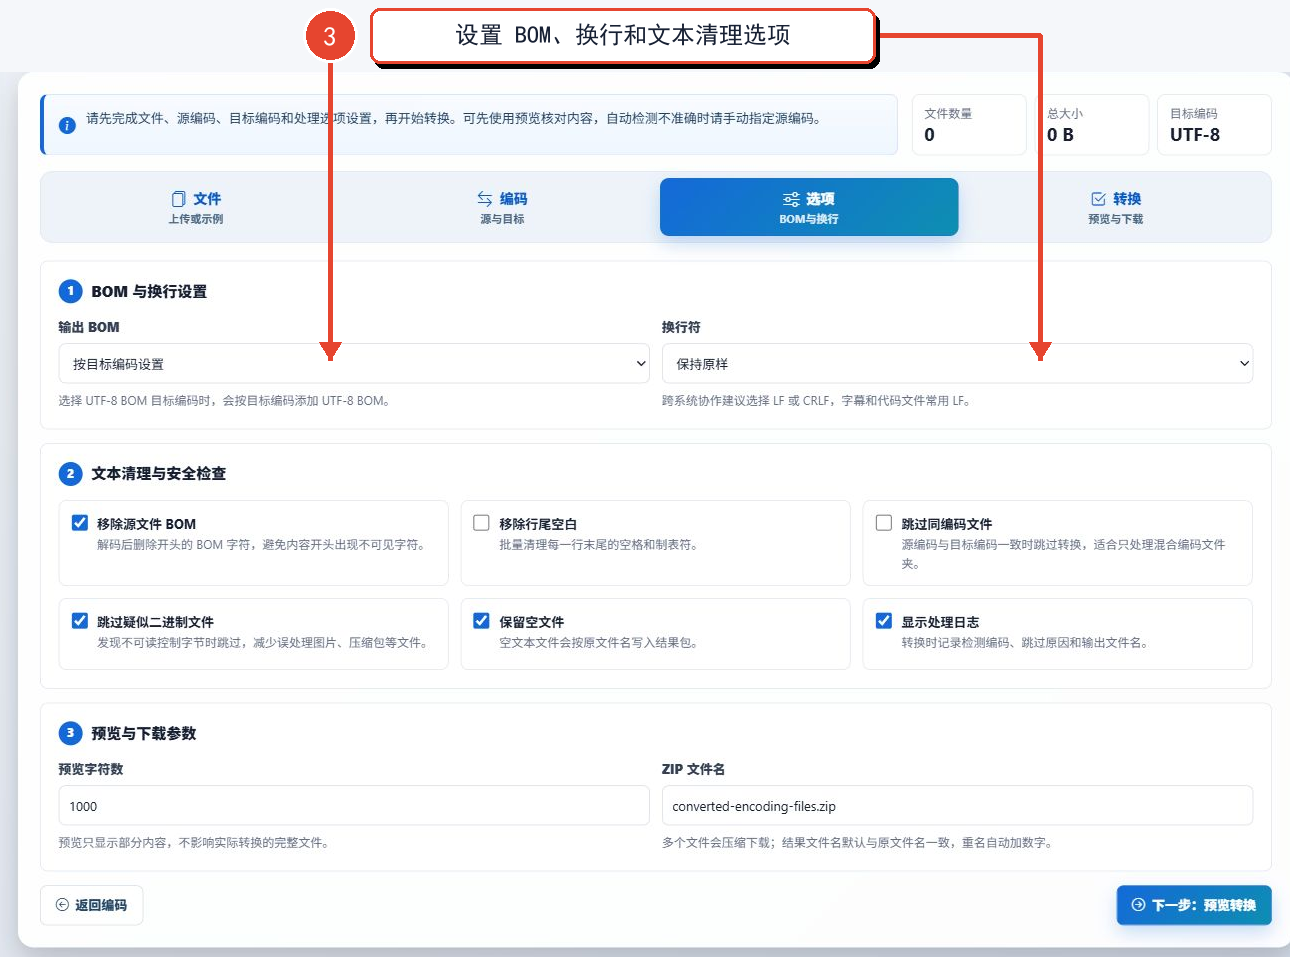The image size is (1290, 957).
Task: Switch to the 编码 源与目标 tab
Action: 502,207
